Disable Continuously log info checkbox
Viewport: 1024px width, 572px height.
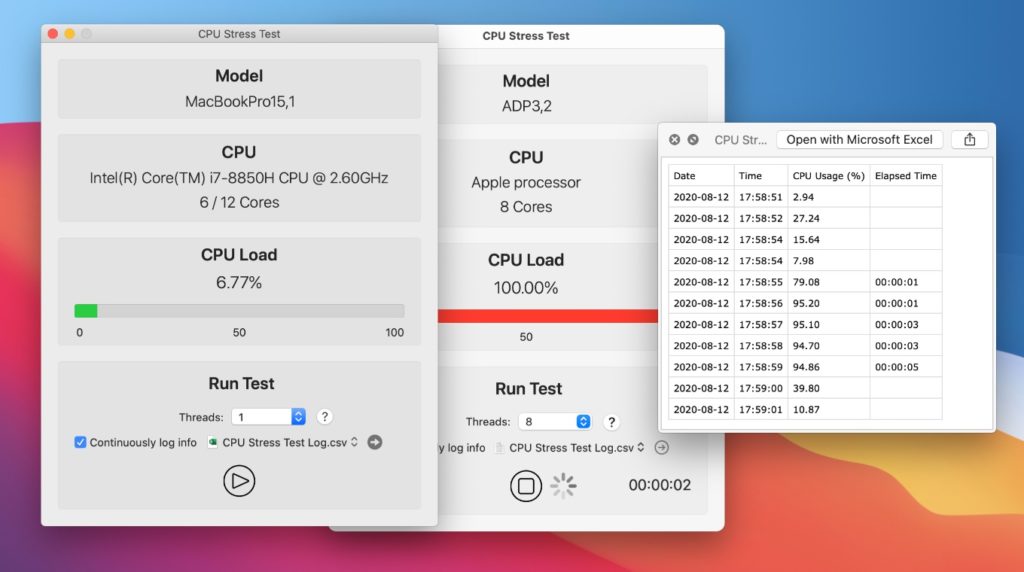80,442
